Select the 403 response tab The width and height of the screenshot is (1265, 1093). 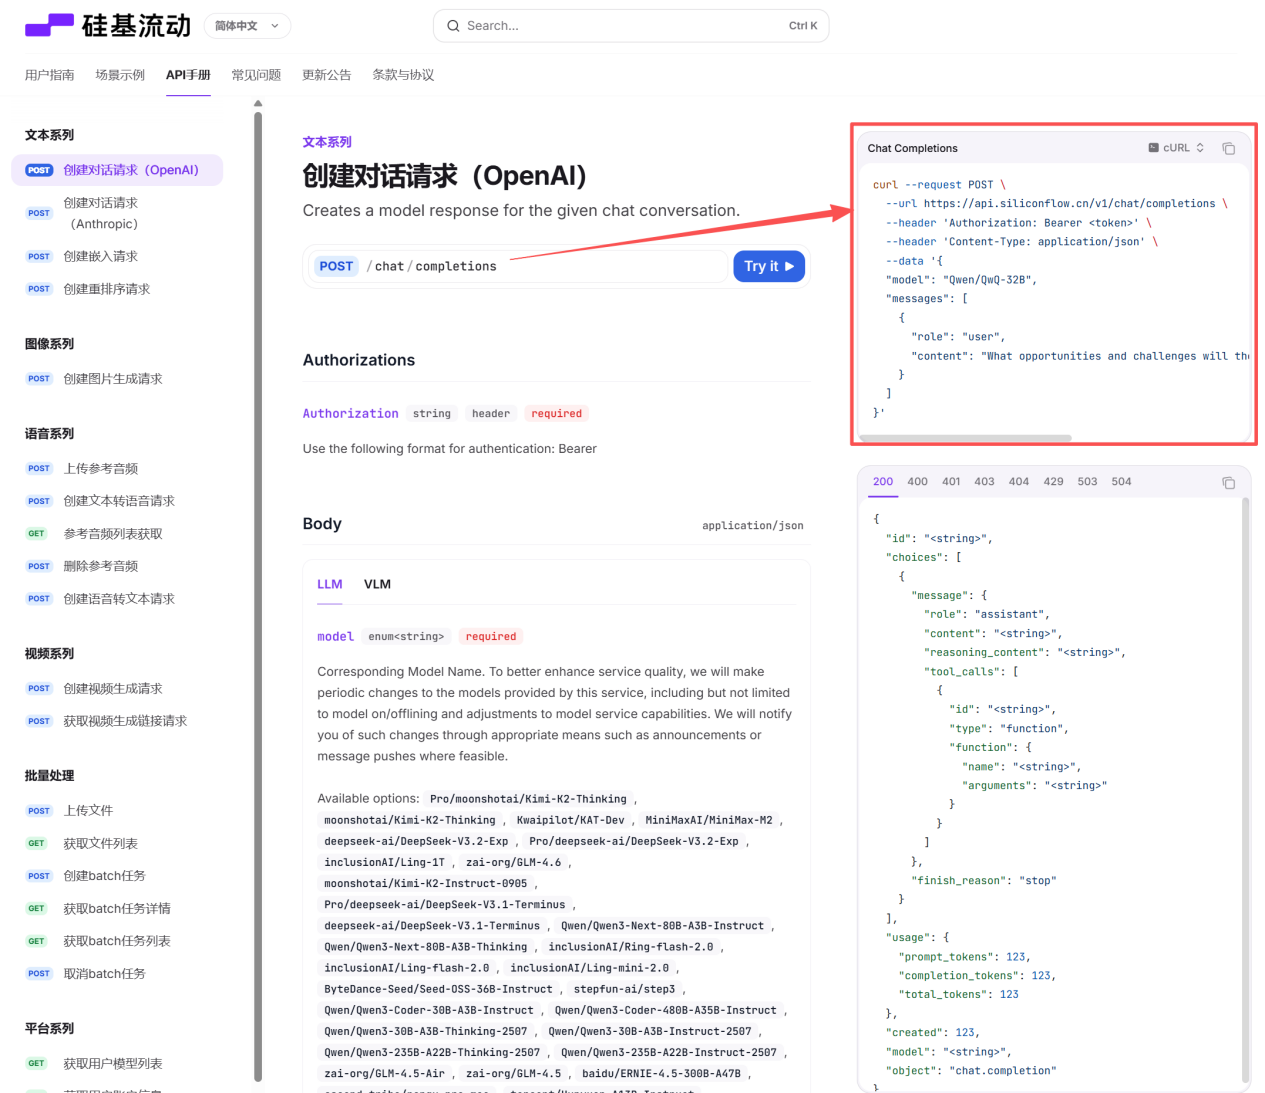[985, 482]
